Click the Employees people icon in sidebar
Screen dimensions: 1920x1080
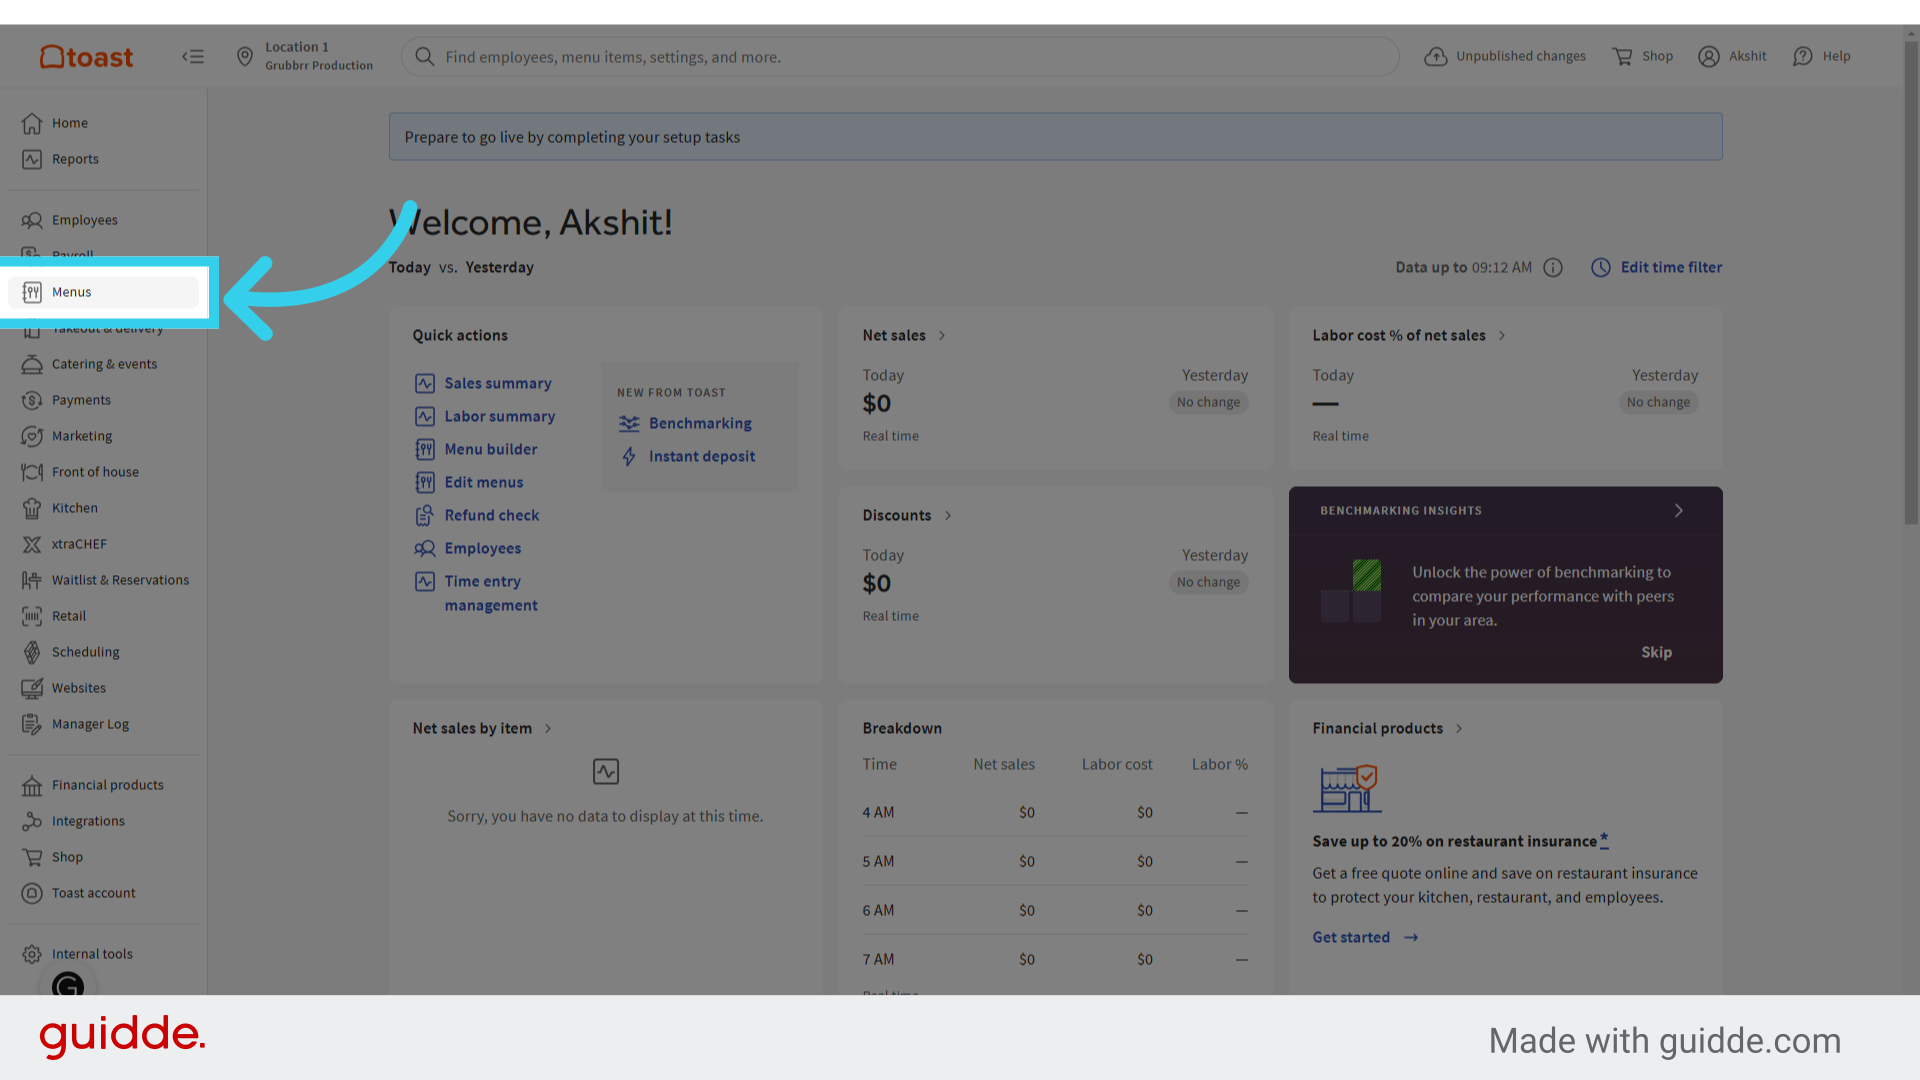(x=32, y=220)
